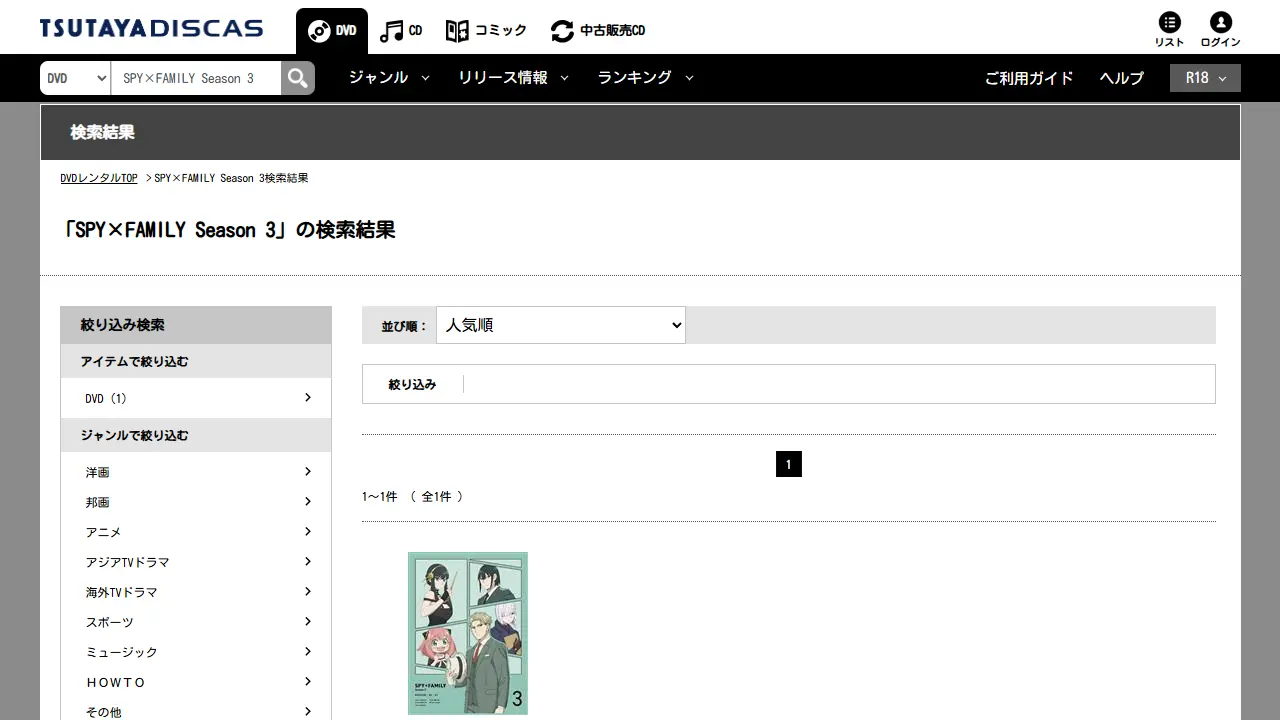Open the 人気順 sort order dropdown

(560, 325)
